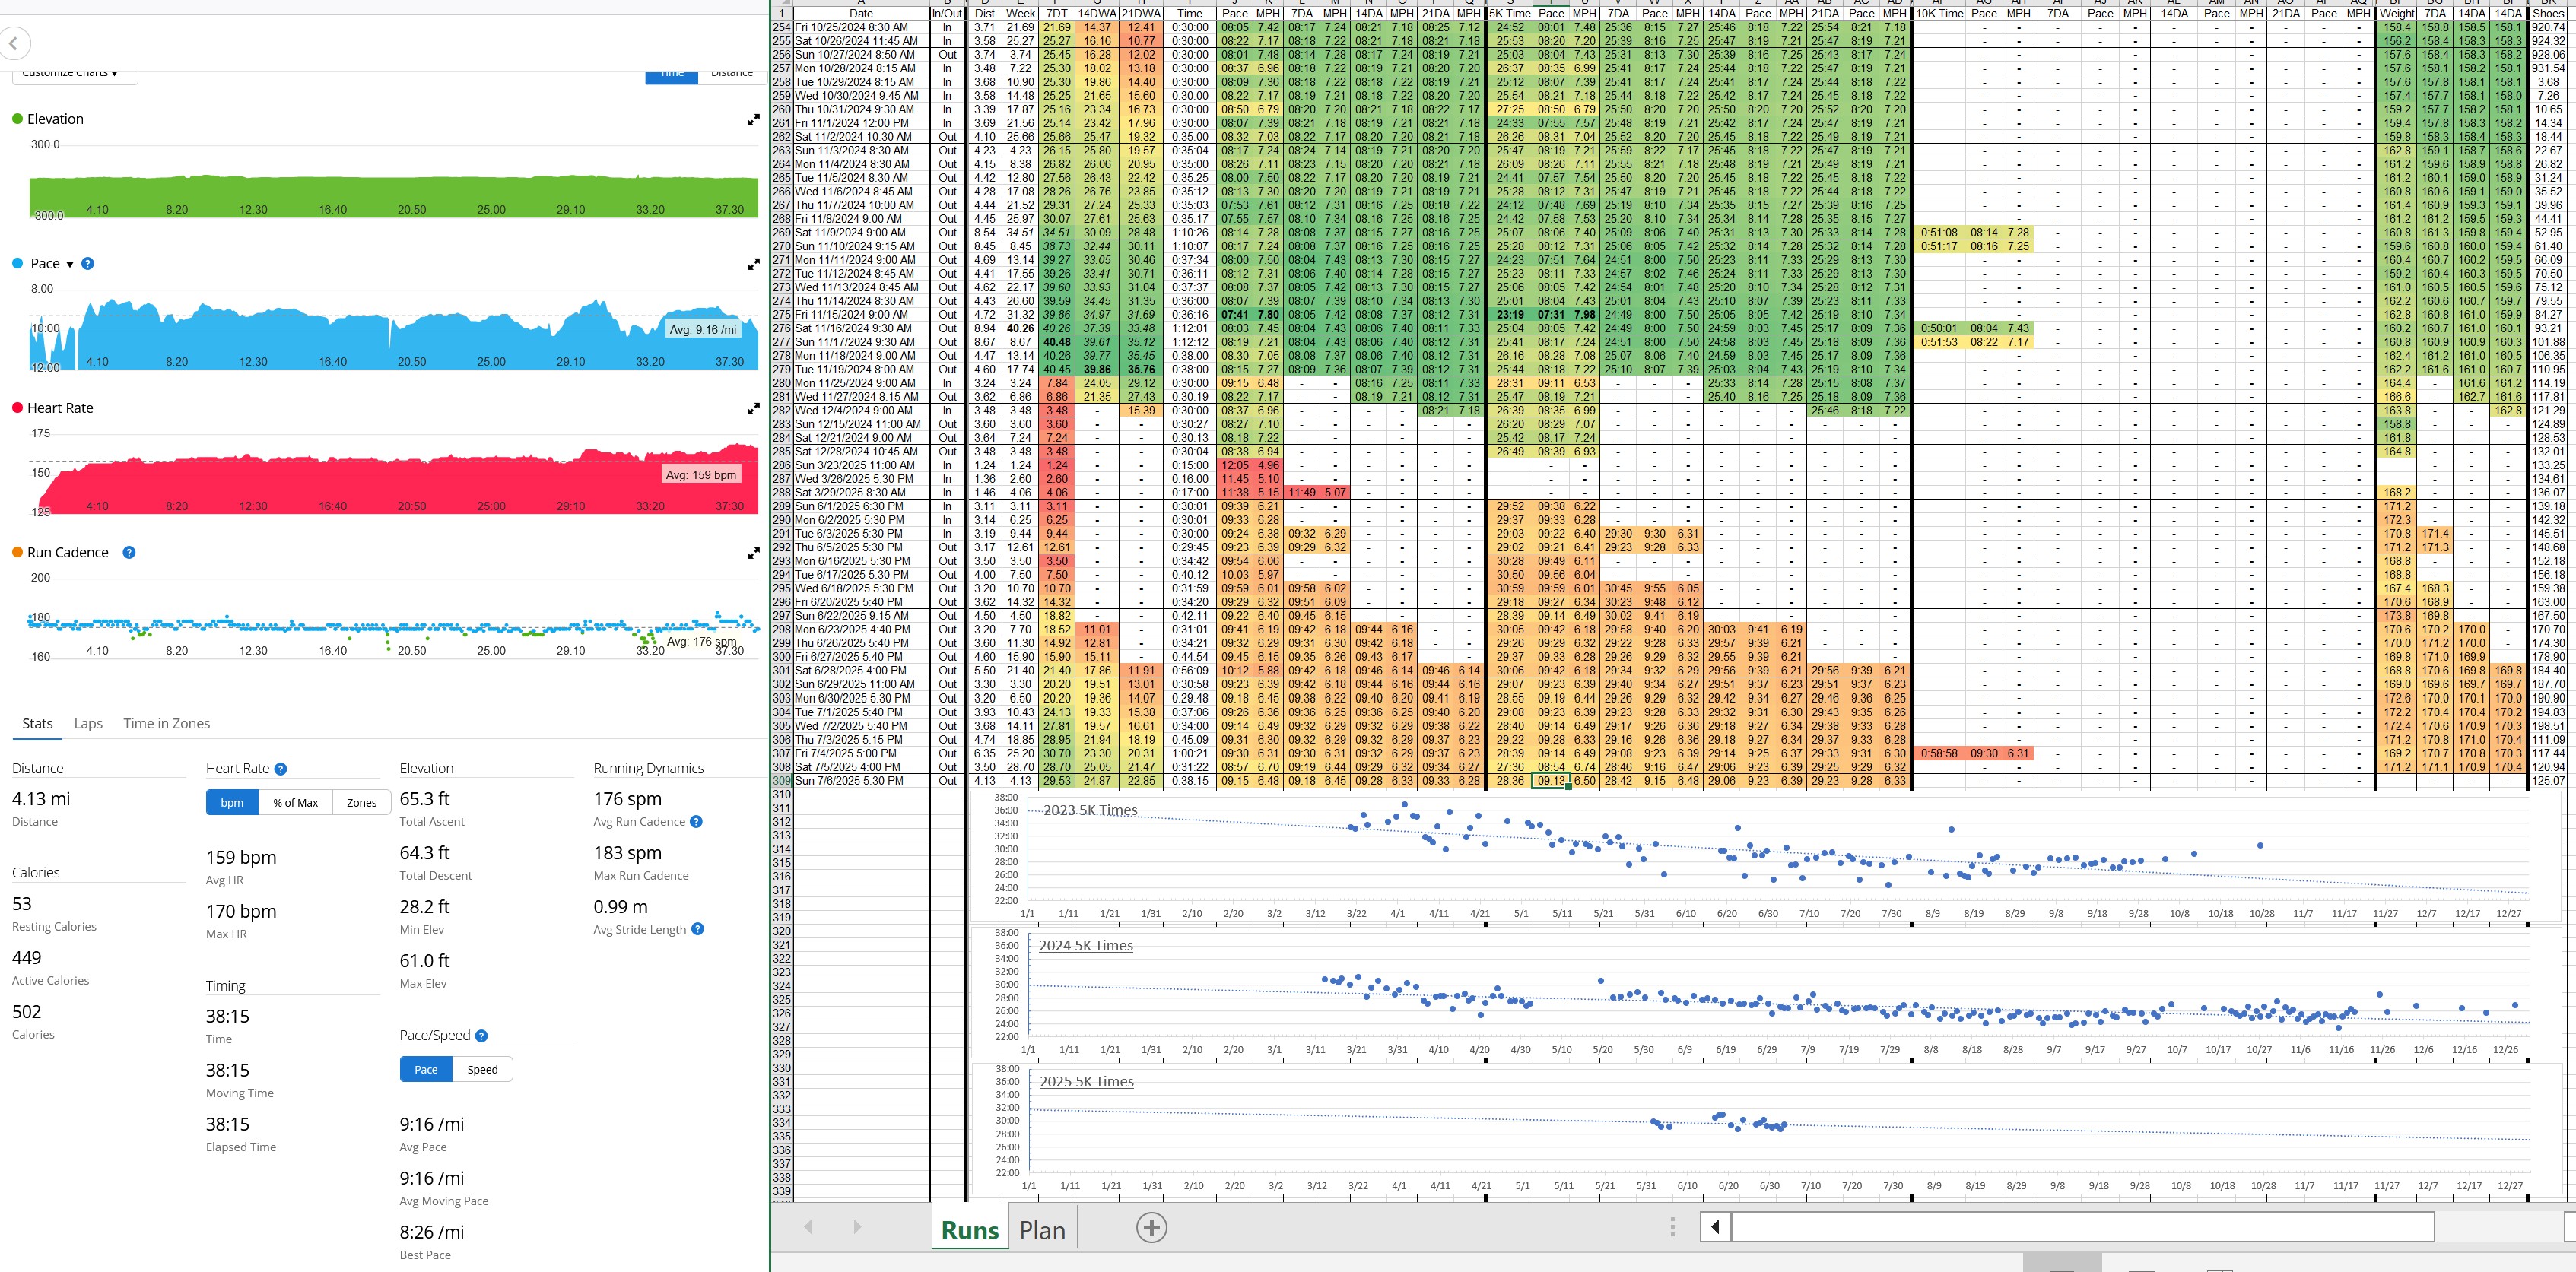2576x1272 pixels.
Task: Switch heart rate display to % of Max
Action: [295, 803]
